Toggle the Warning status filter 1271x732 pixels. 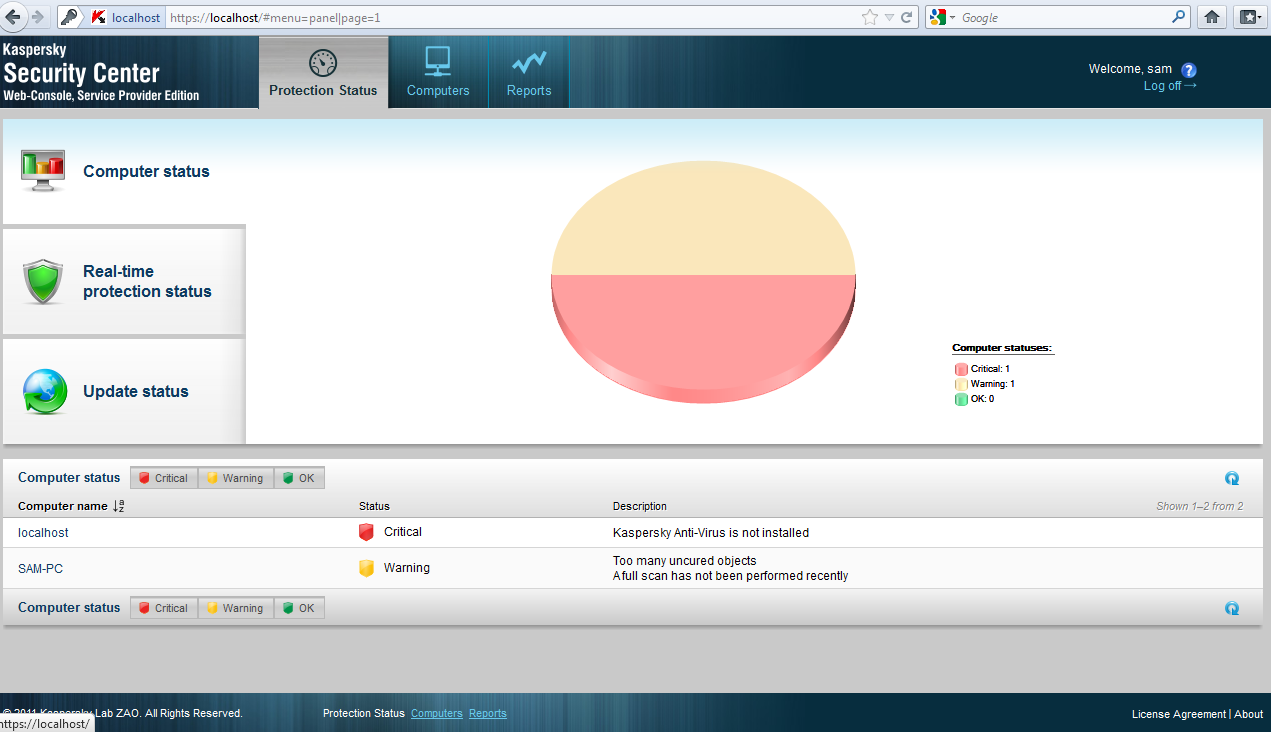tap(235, 477)
